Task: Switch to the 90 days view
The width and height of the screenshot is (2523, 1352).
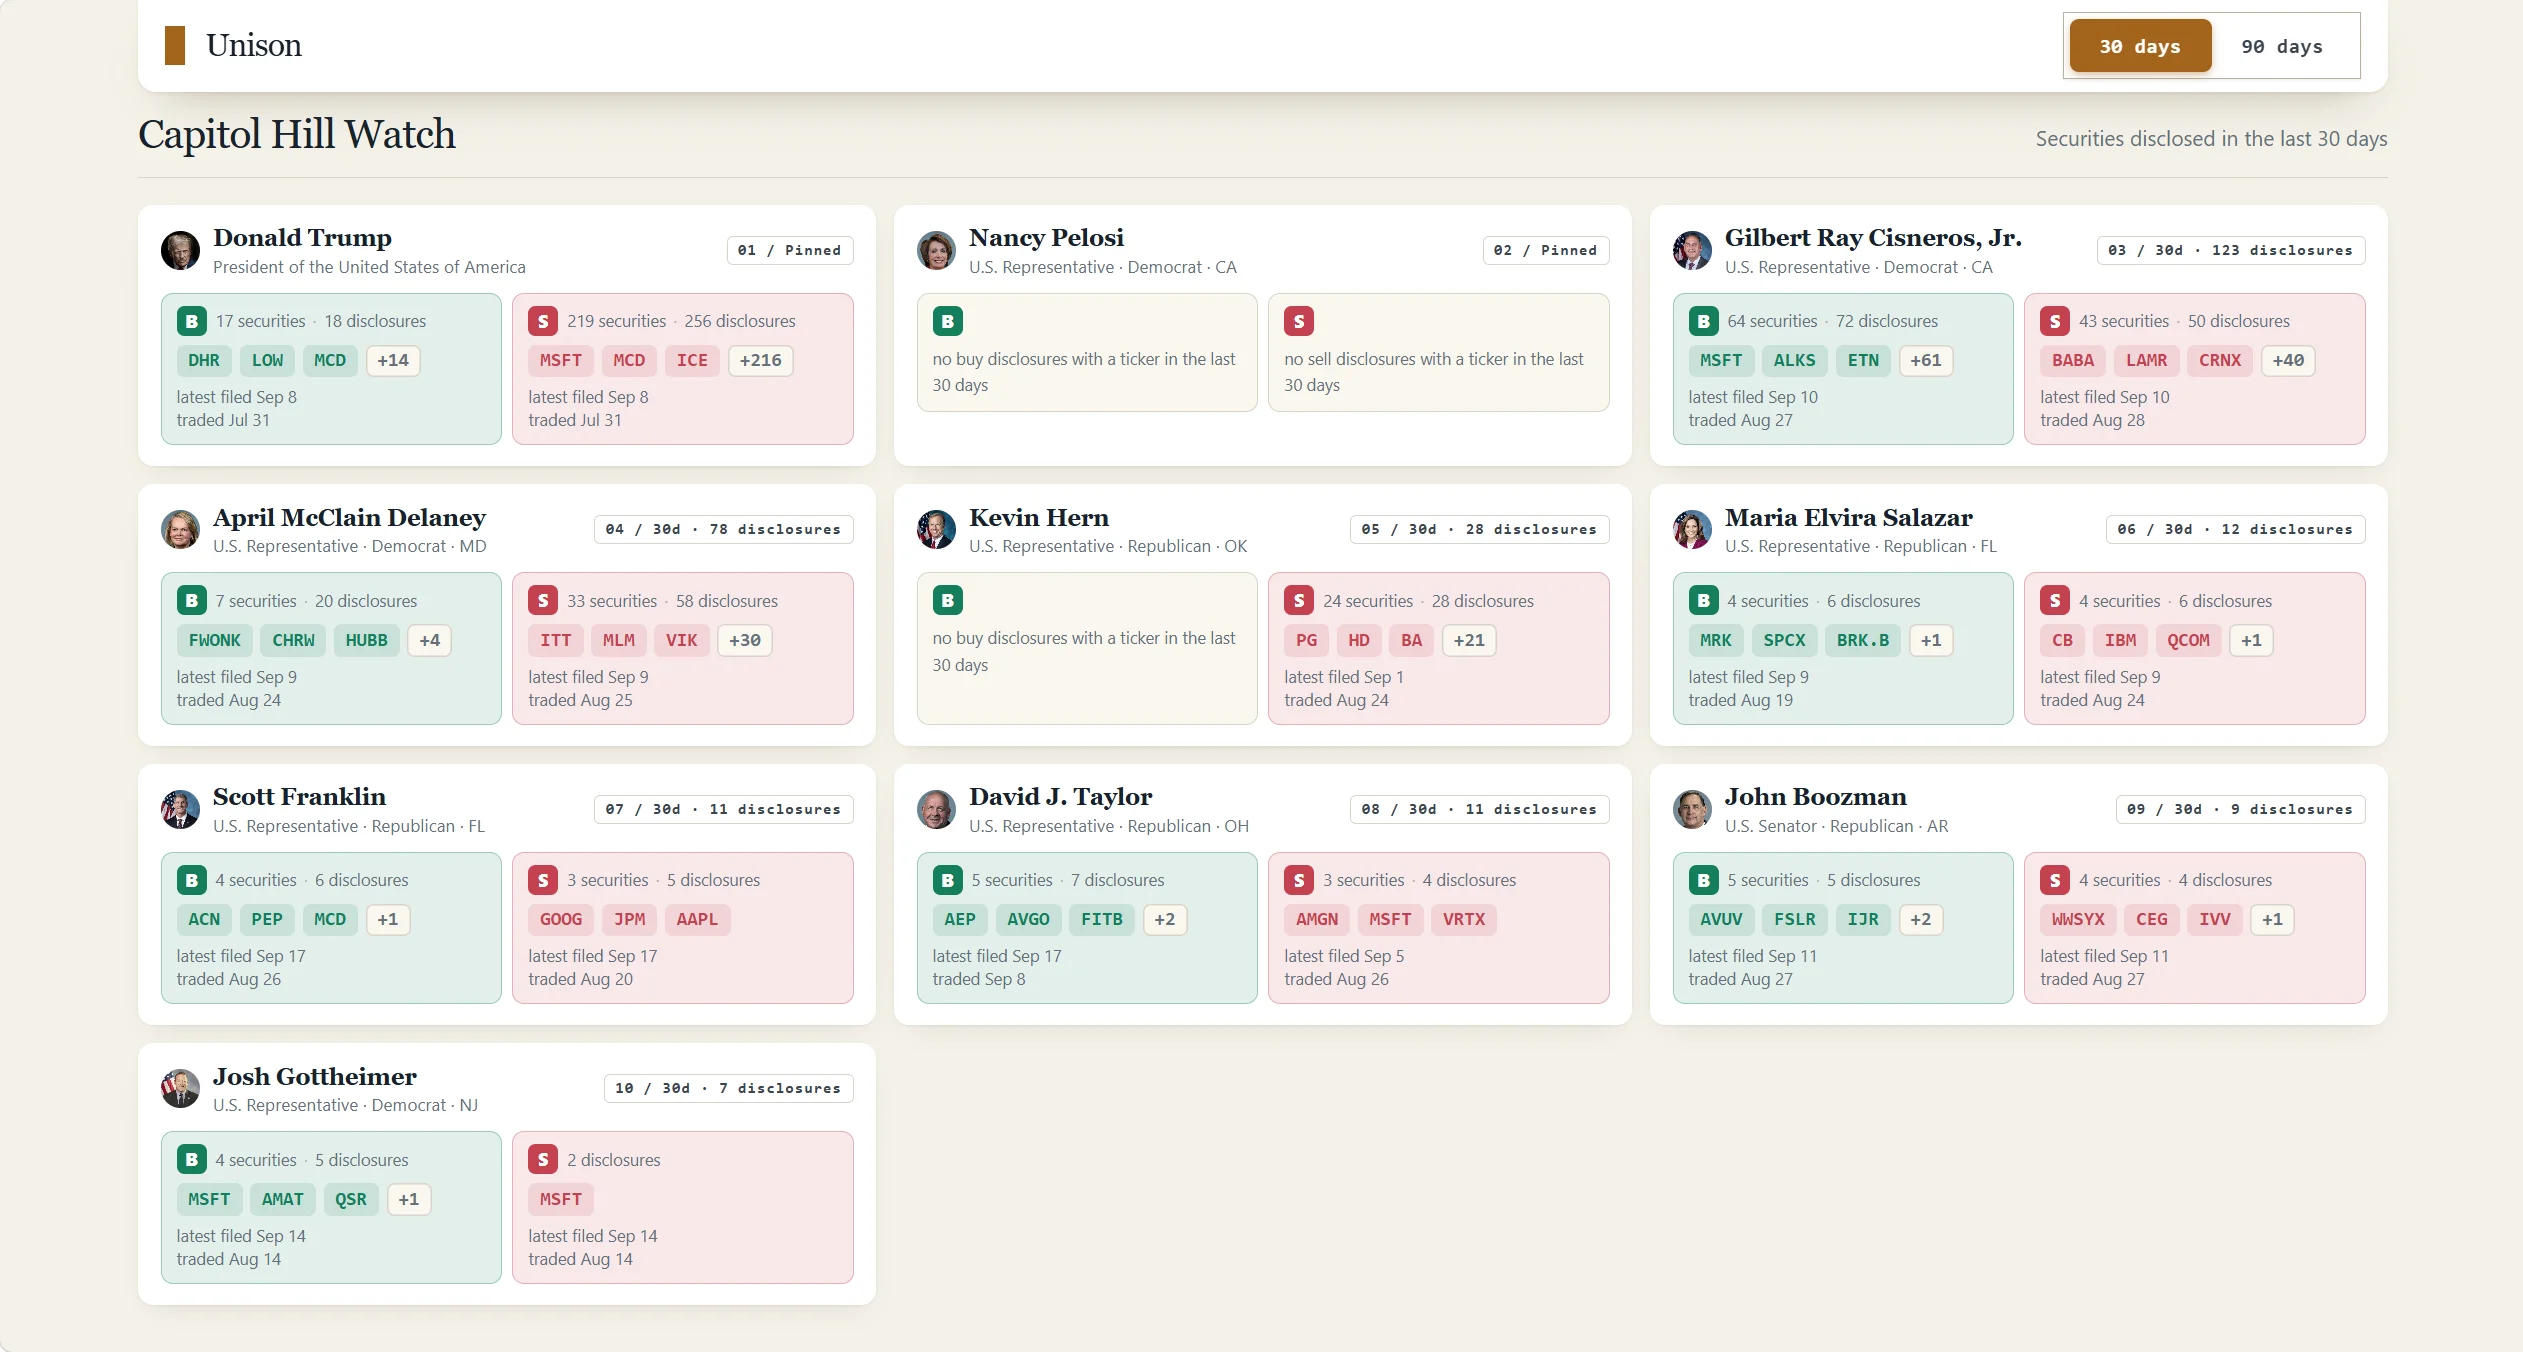Action: pos(2282,46)
